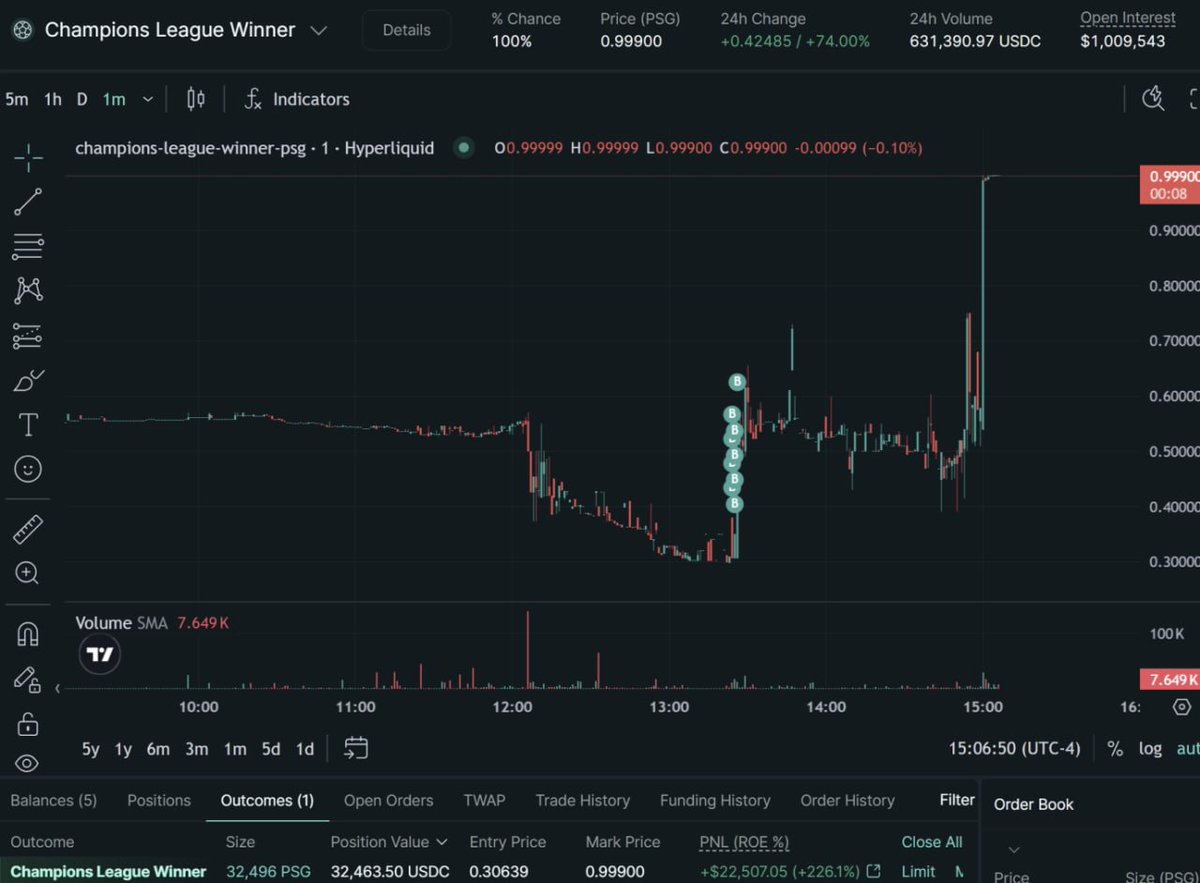Click the Limit close link

(x=918, y=871)
